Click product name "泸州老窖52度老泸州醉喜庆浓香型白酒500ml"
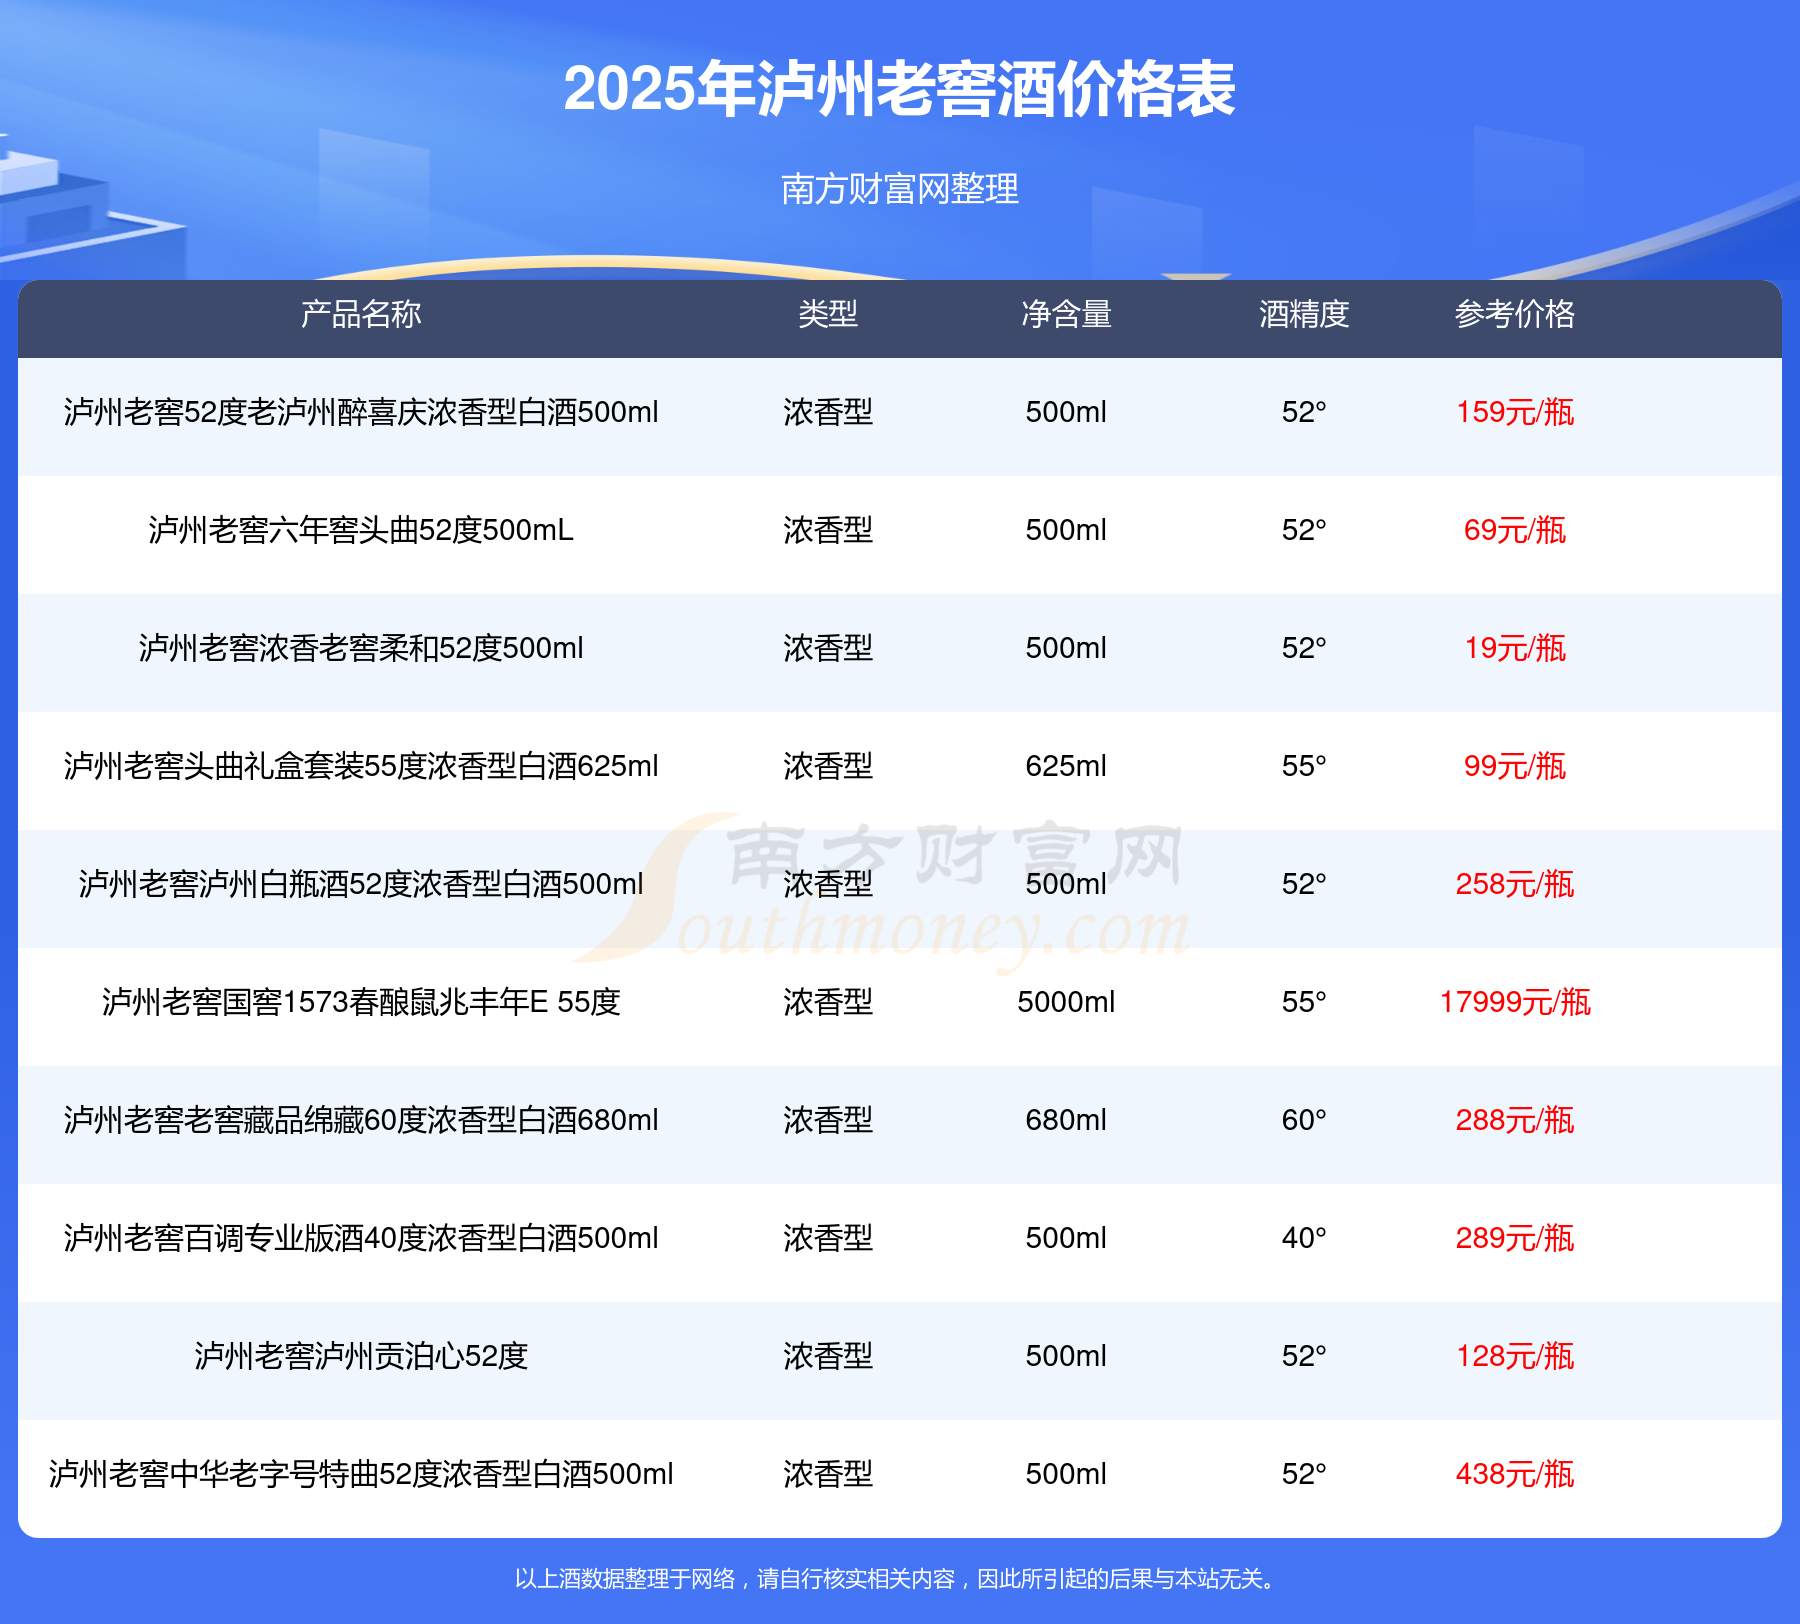The height and width of the screenshot is (1624, 1800). (361, 412)
